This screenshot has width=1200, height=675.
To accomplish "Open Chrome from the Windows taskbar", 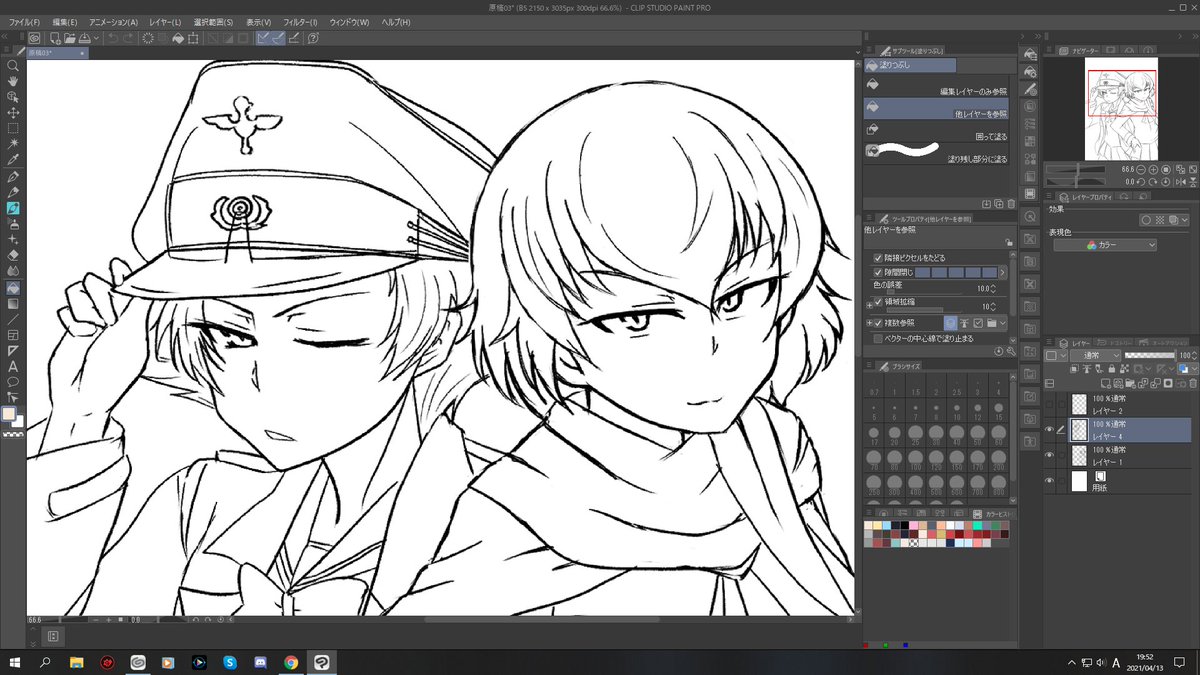I will [290, 662].
